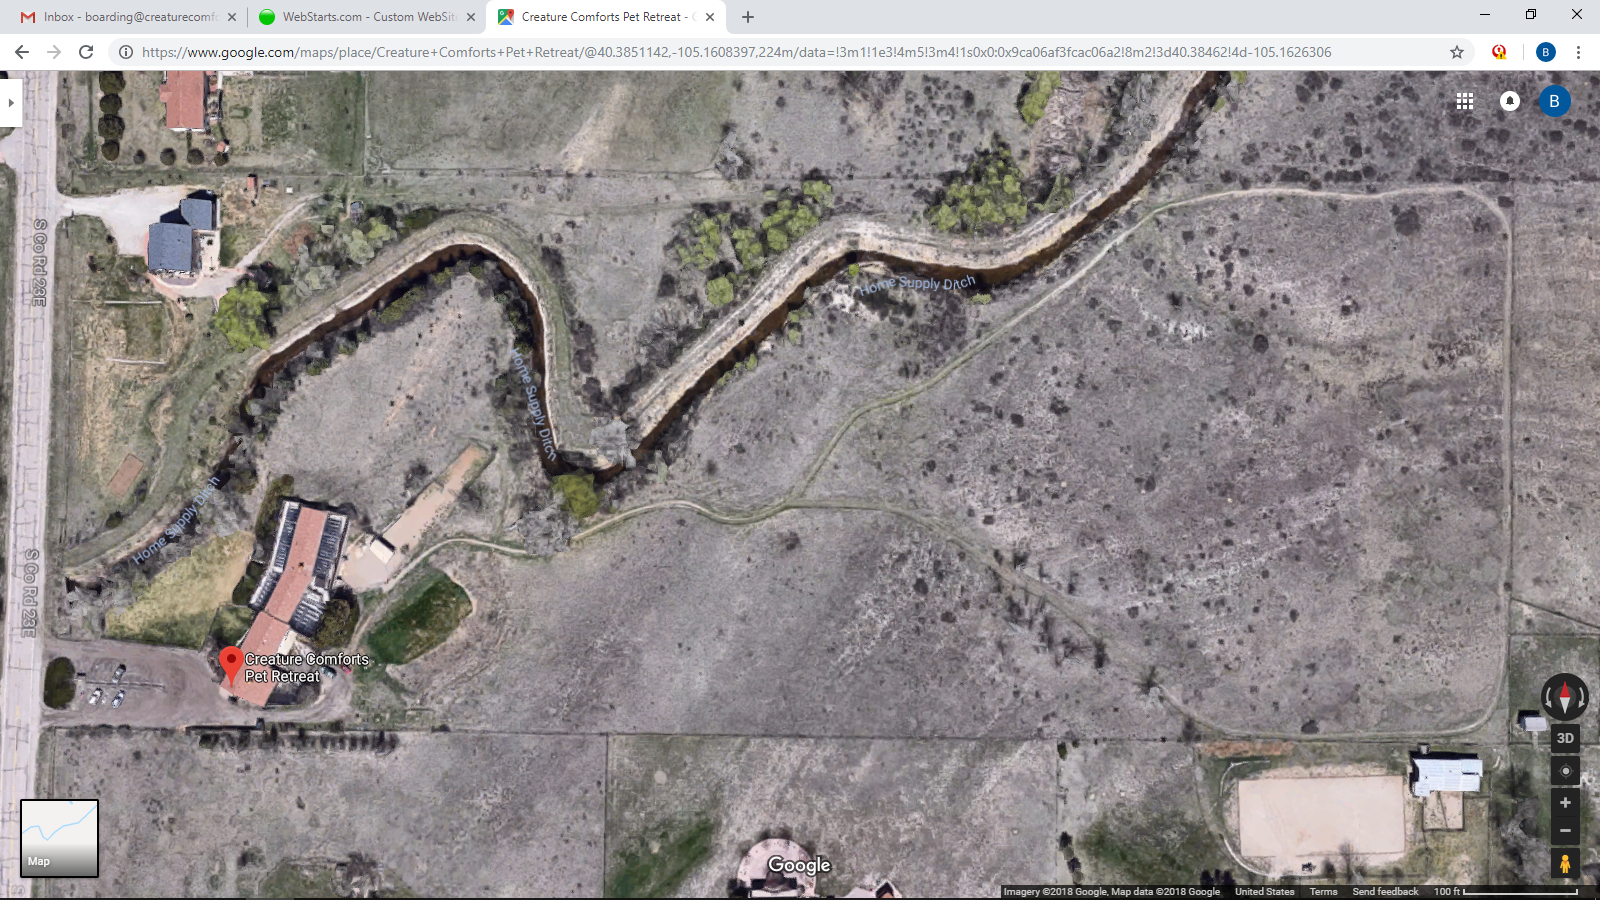Image resolution: width=1600 pixels, height=900 pixels.
Task: Open Google account menu on the map
Action: (1554, 101)
